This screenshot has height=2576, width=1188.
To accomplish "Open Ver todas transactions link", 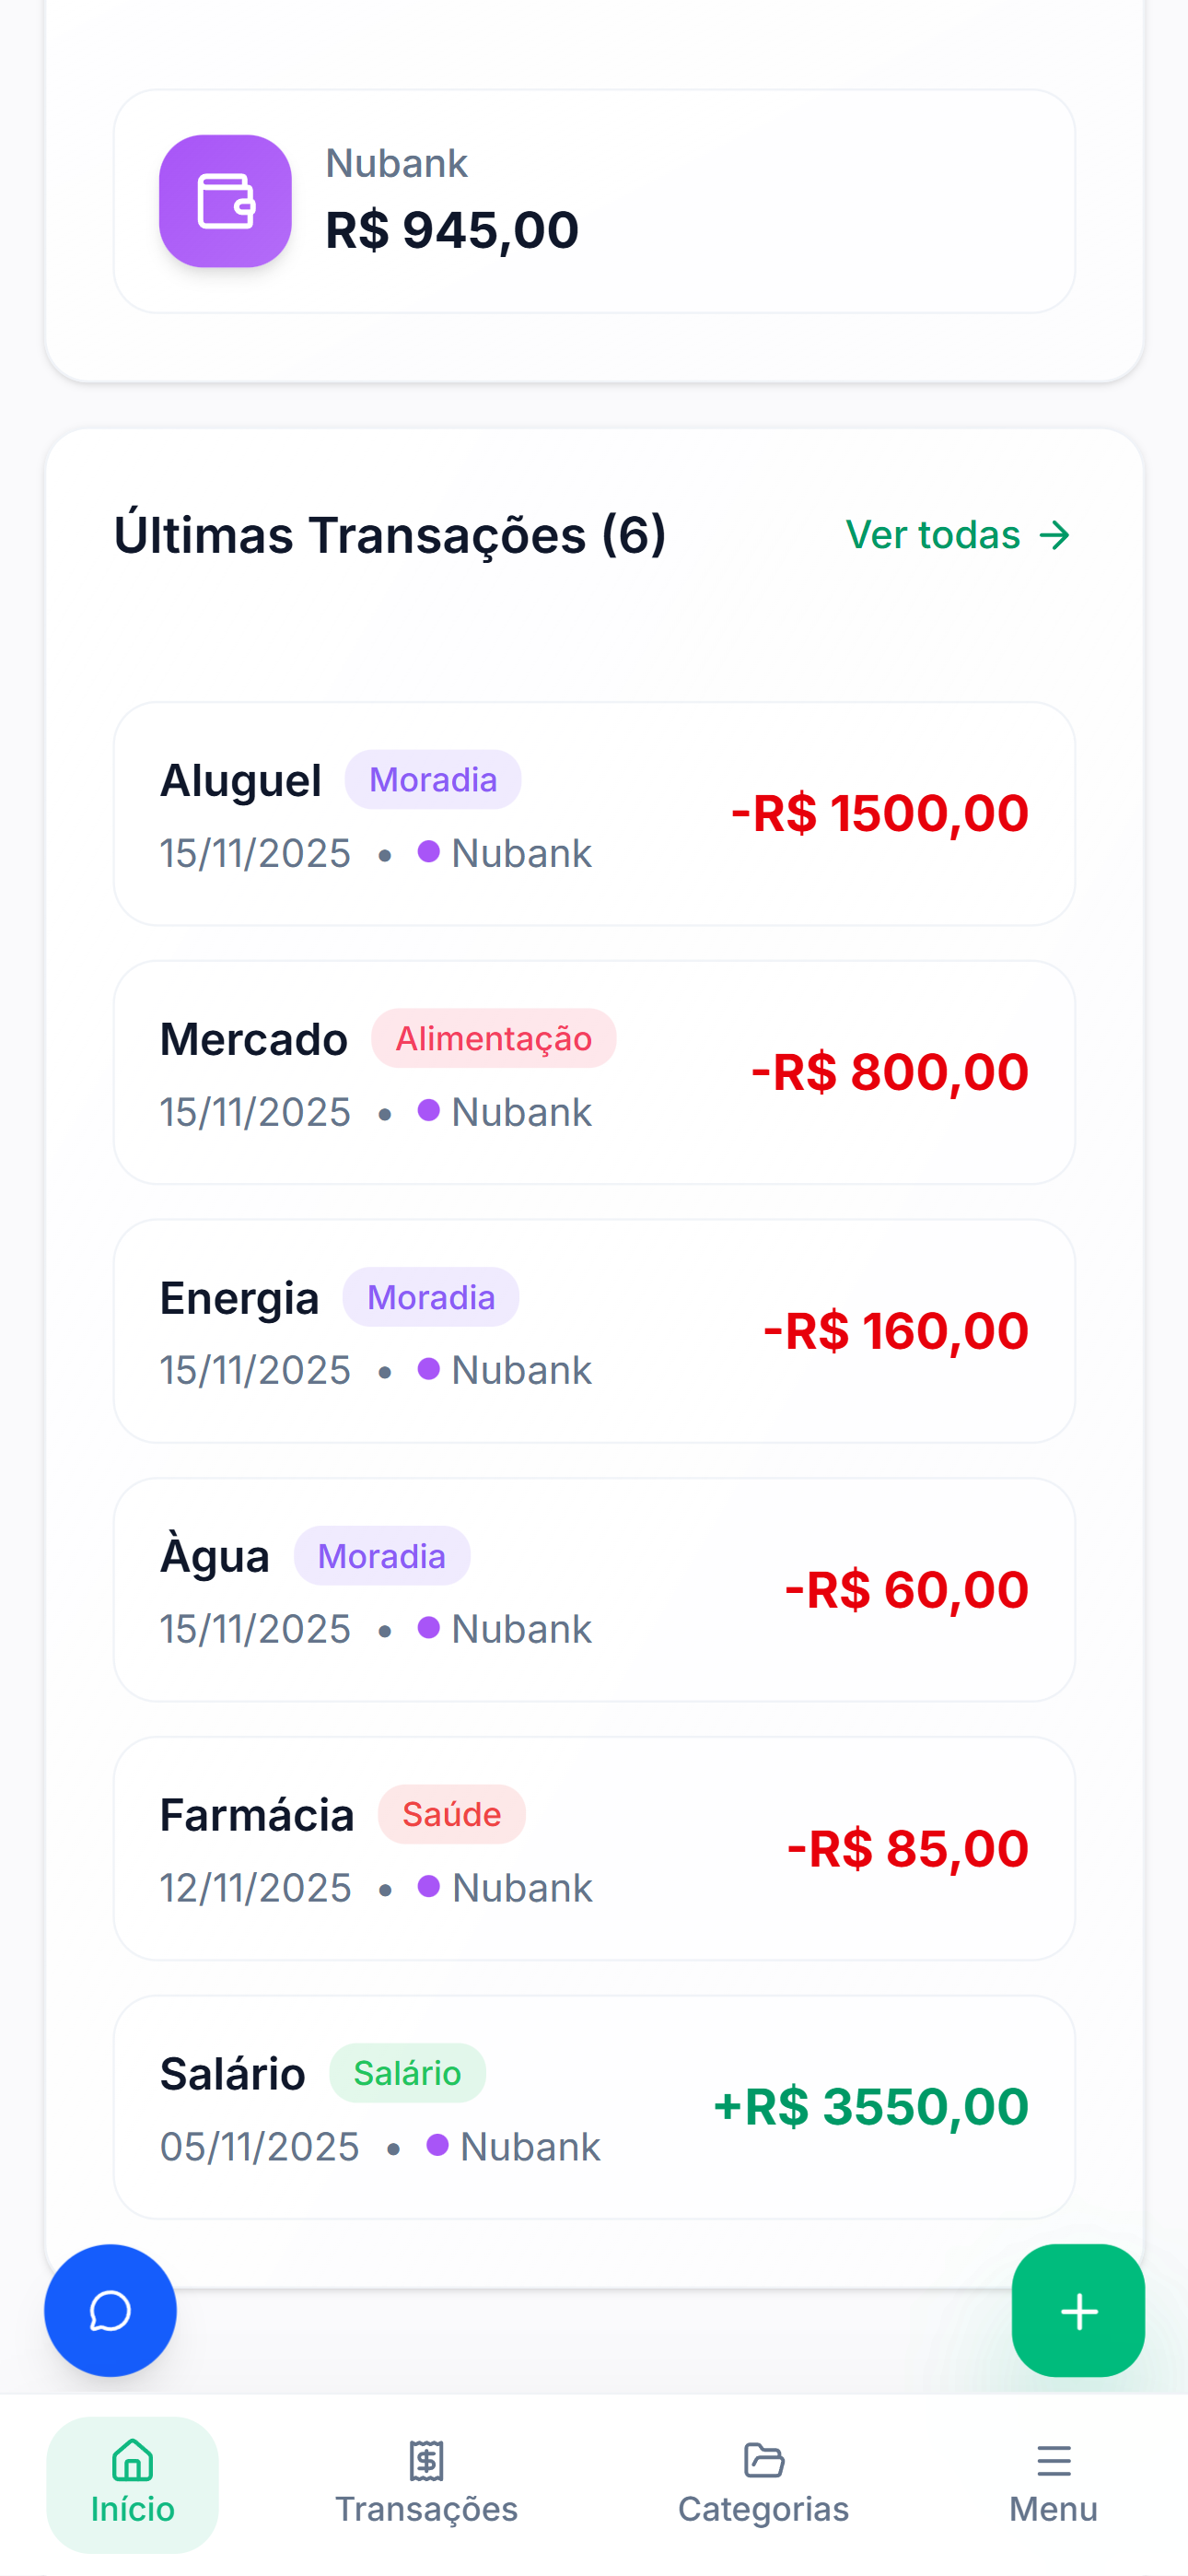I will (933, 535).
